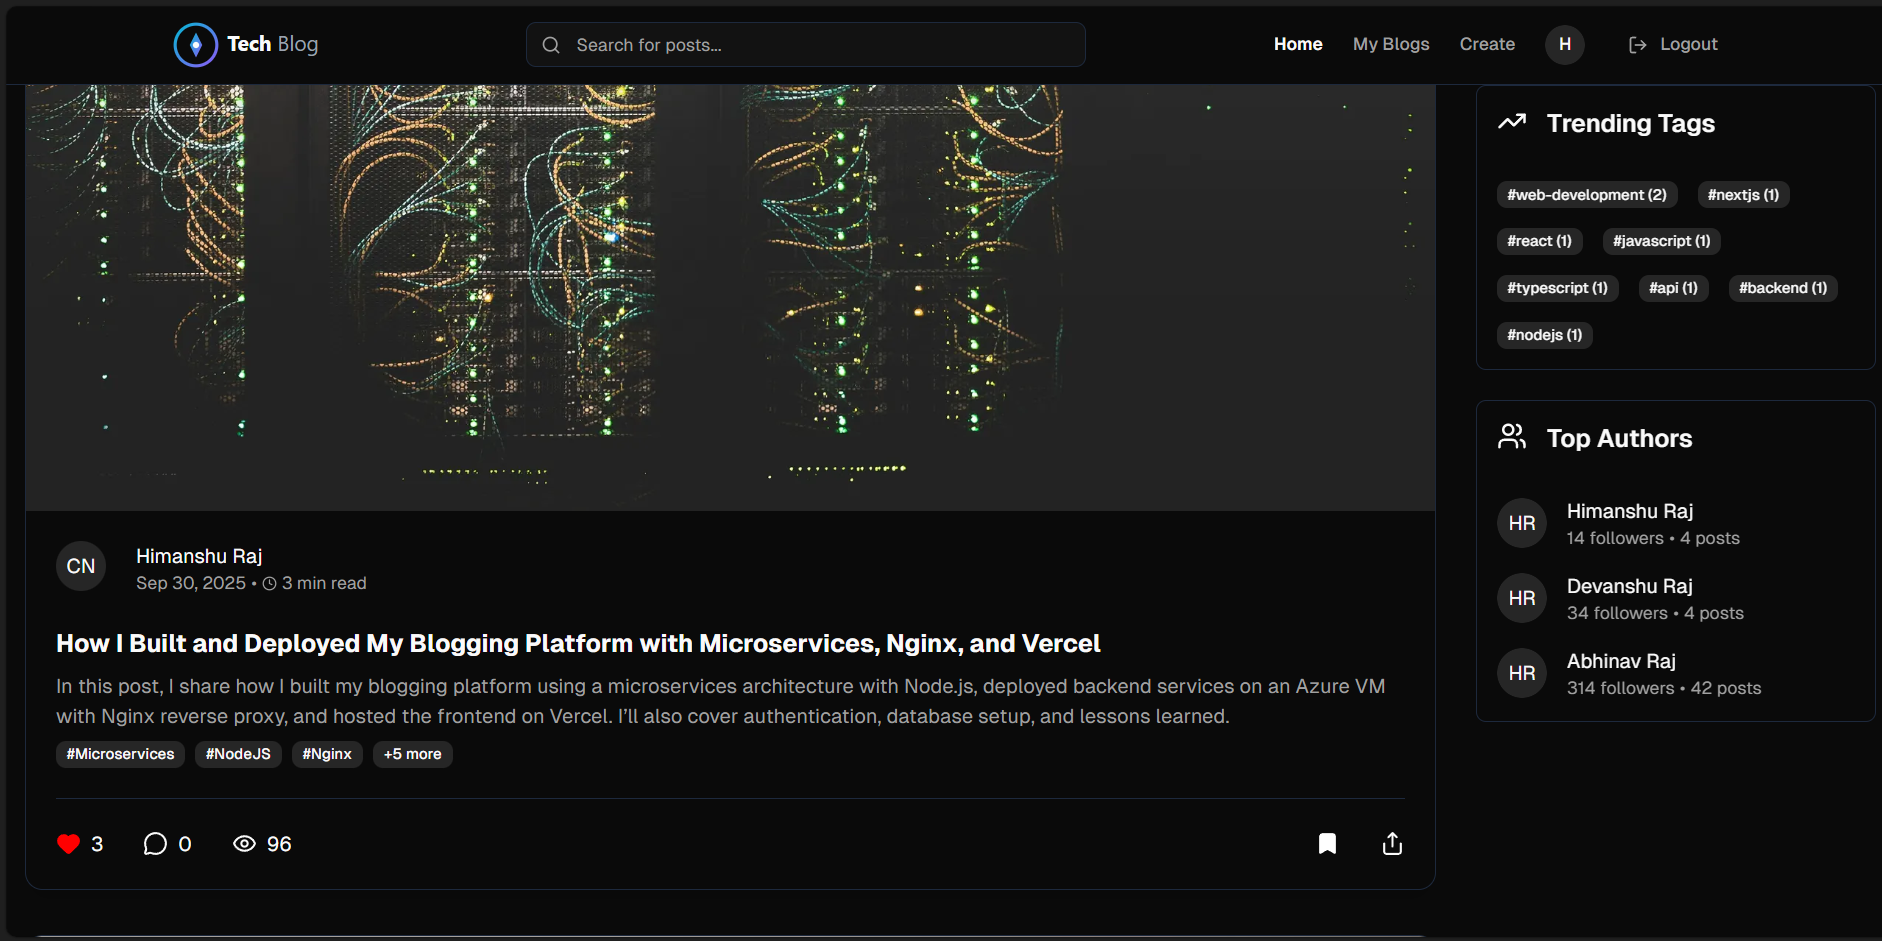Click the Tech Blog compass logo
This screenshot has width=1882, height=941.
click(196, 45)
